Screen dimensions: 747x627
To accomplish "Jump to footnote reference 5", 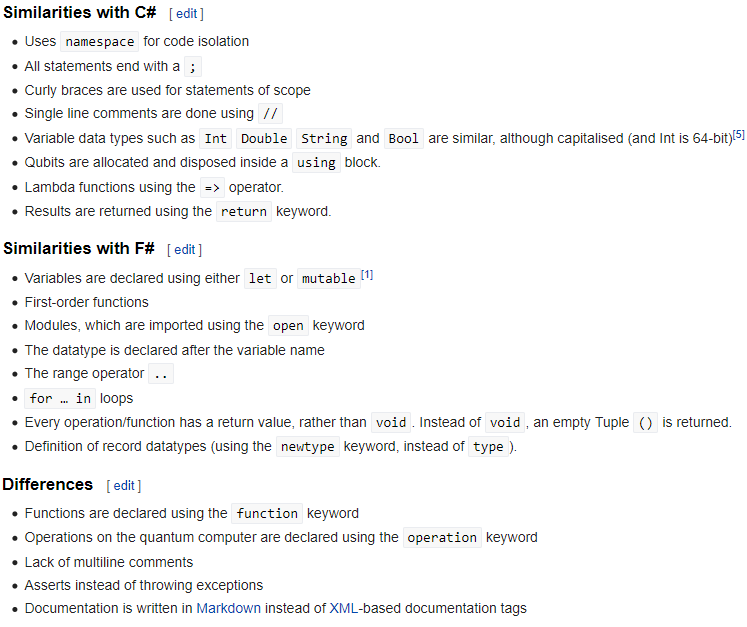I will point(738,135).
